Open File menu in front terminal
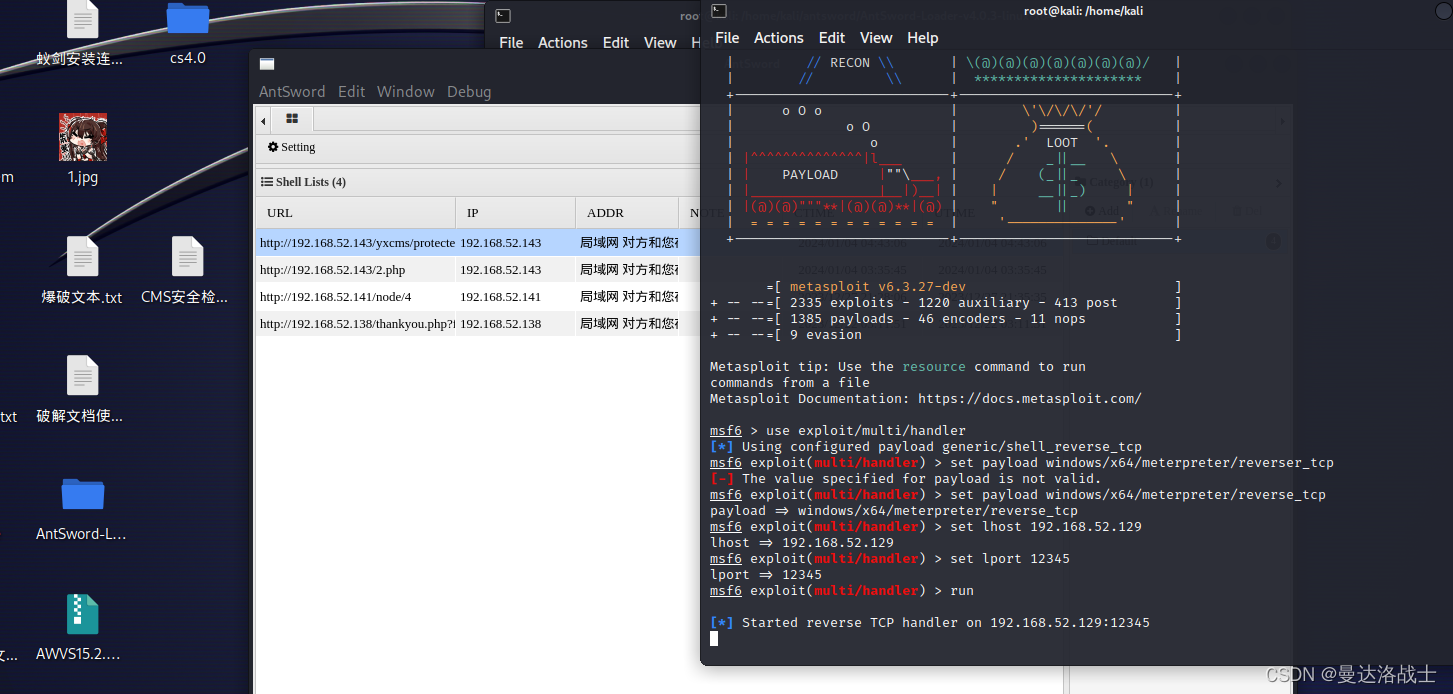 (x=727, y=37)
